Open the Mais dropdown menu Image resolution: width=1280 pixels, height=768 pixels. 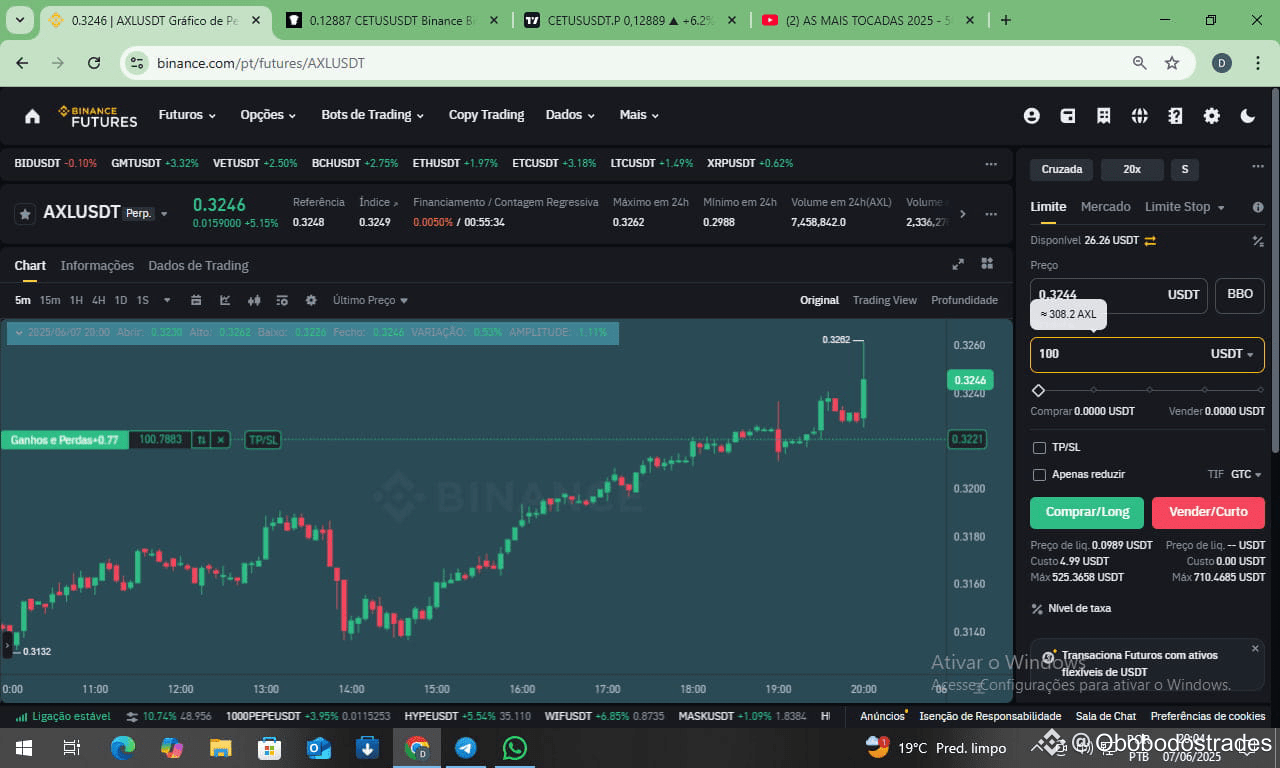639,115
